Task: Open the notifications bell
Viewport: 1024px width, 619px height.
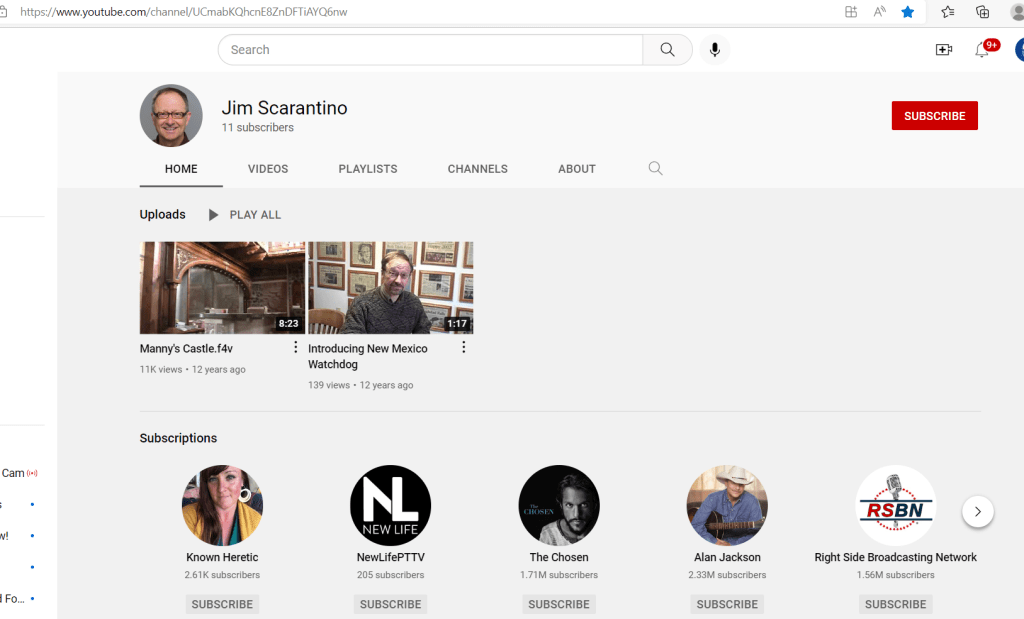Action: click(982, 50)
